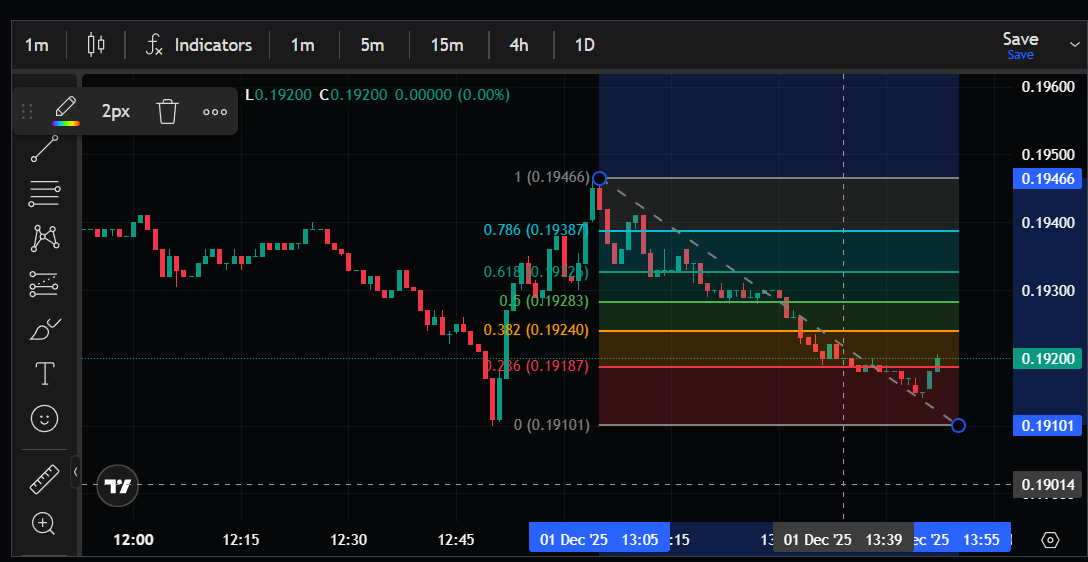Image resolution: width=1088 pixels, height=562 pixels.
Task: Click the 12:00 time axis label
Action: [133, 540]
